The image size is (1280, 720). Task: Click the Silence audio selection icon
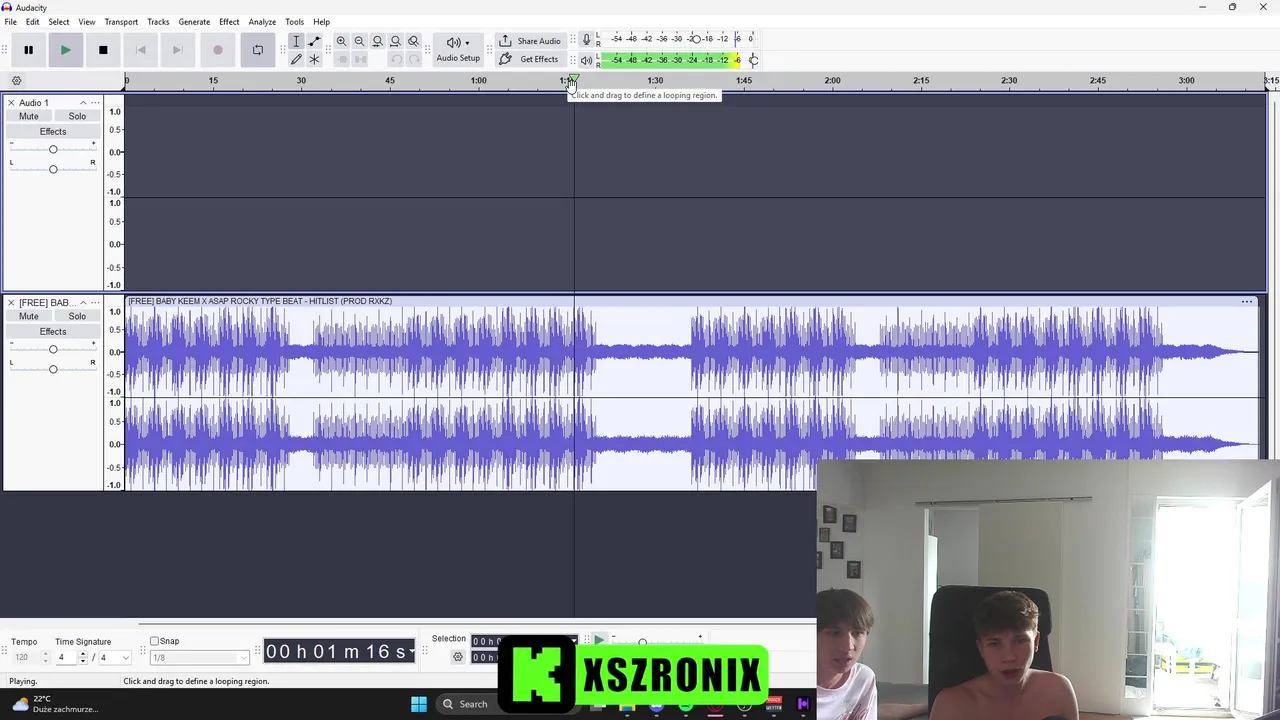pyautogui.click(x=359, y=59)
